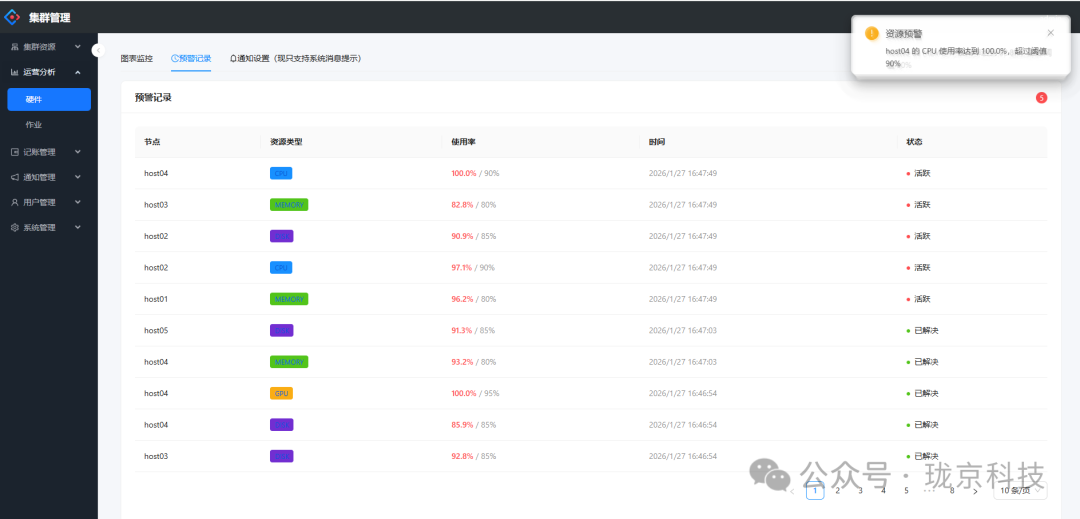The height and width of the screenshot is (519, 1080).
Task: Click the MEMORY tag in the host03 82.8% row
Action: pyautogui.click(x=289, y=205)
